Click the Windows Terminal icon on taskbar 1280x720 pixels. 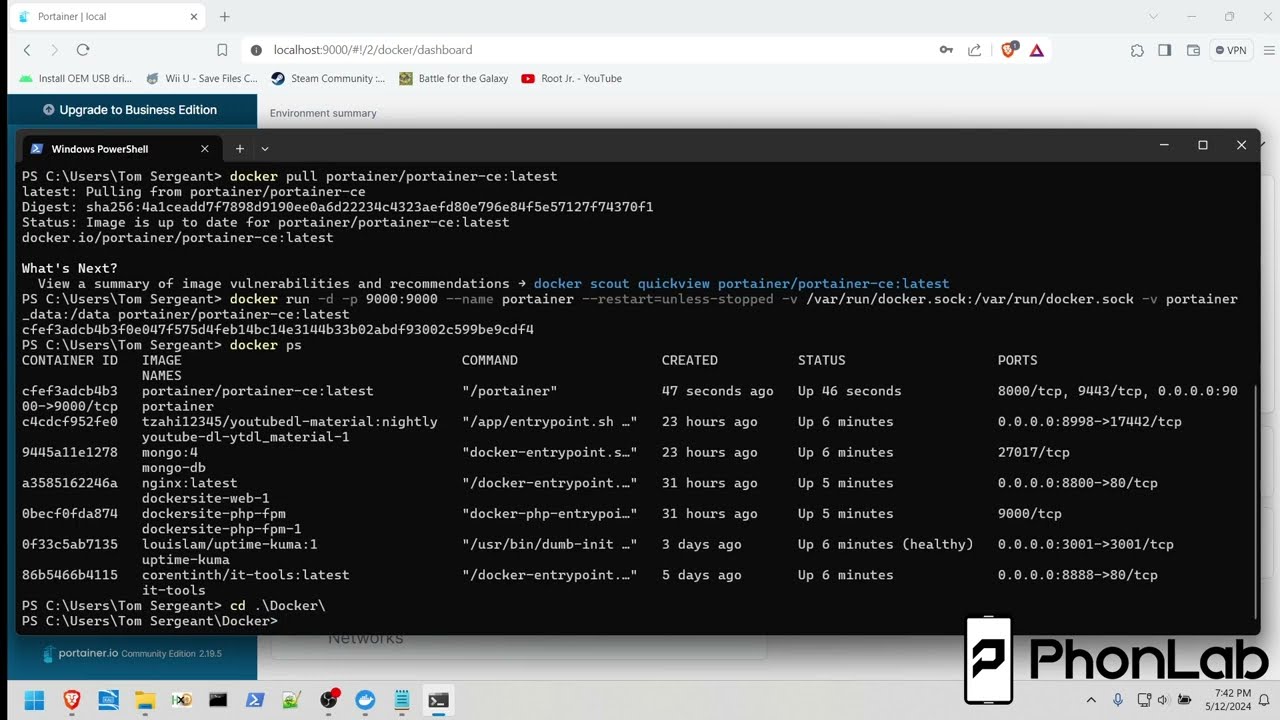[x=438, y=700]
